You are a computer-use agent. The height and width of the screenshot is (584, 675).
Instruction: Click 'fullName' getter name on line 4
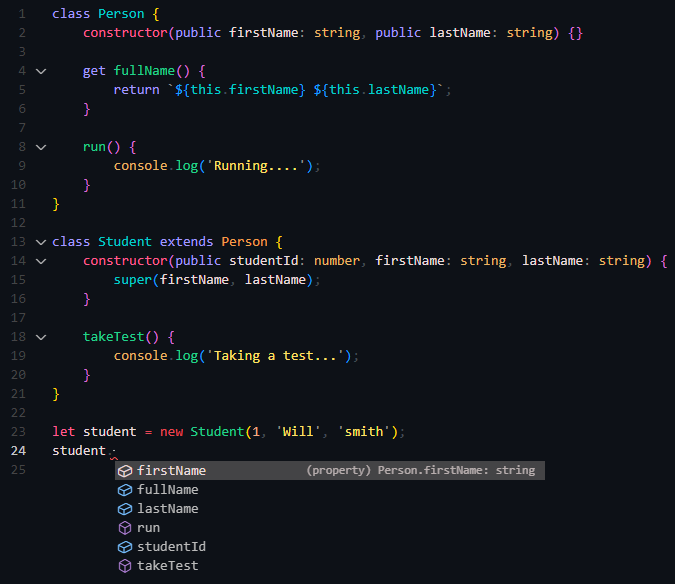(144, 71)
